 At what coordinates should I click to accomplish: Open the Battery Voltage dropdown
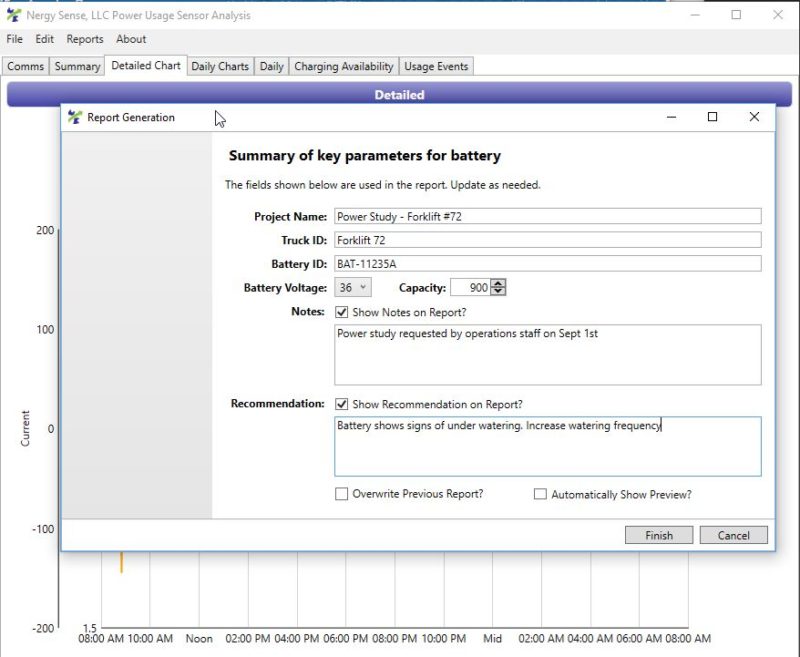point(353,288)
